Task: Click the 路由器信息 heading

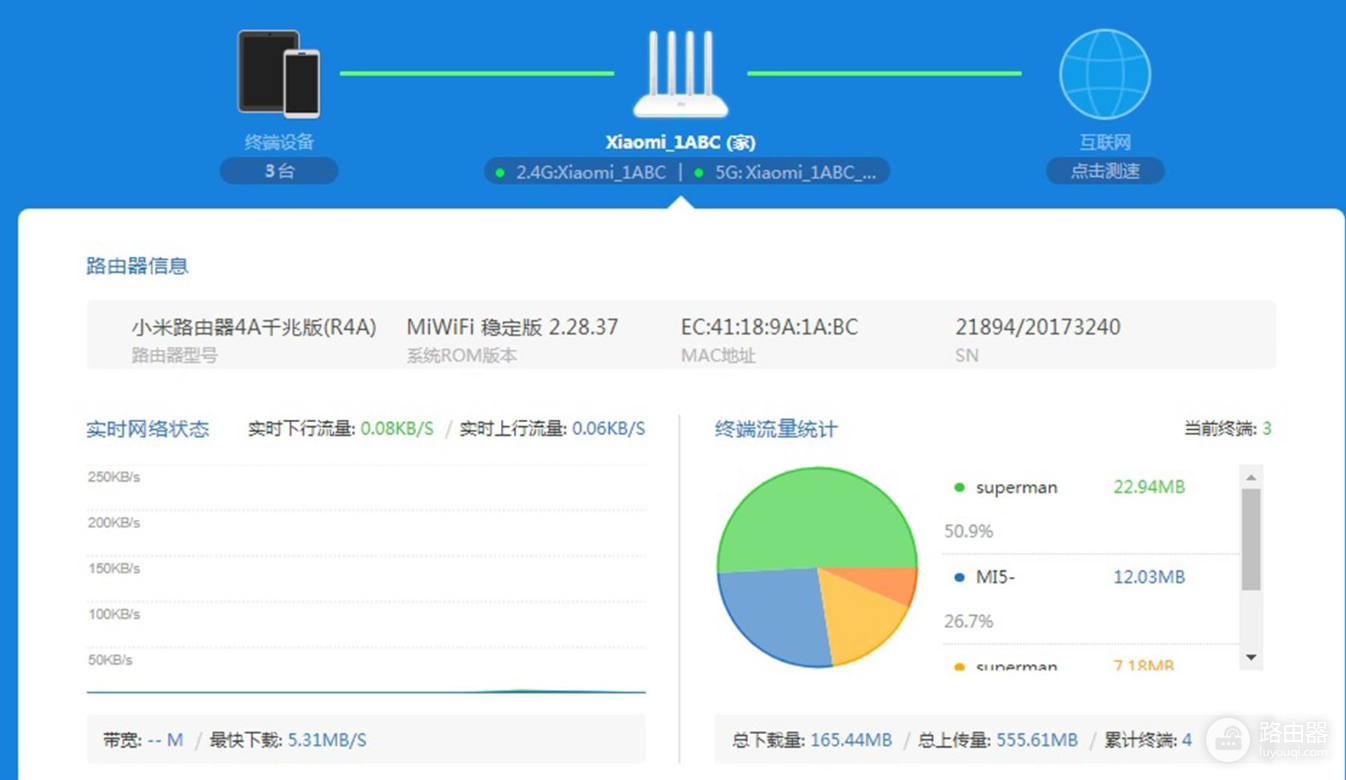Action: pos(137,266)
